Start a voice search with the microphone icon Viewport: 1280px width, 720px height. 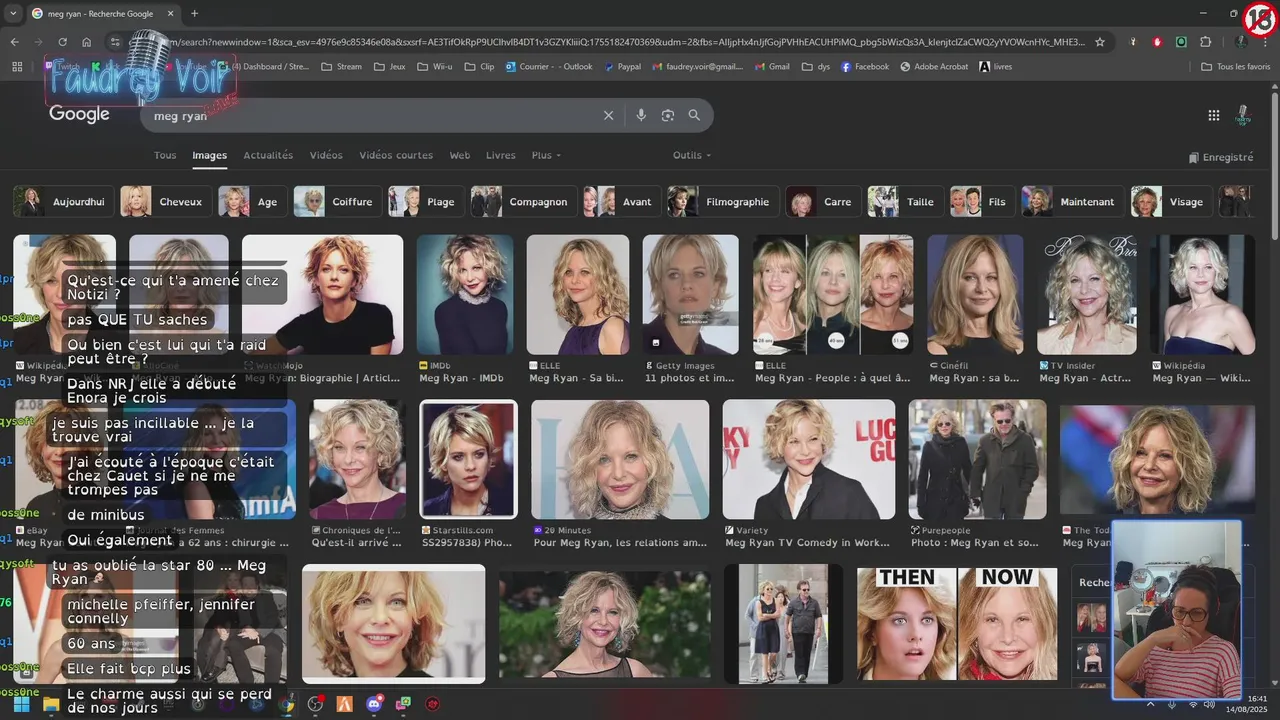641,116
